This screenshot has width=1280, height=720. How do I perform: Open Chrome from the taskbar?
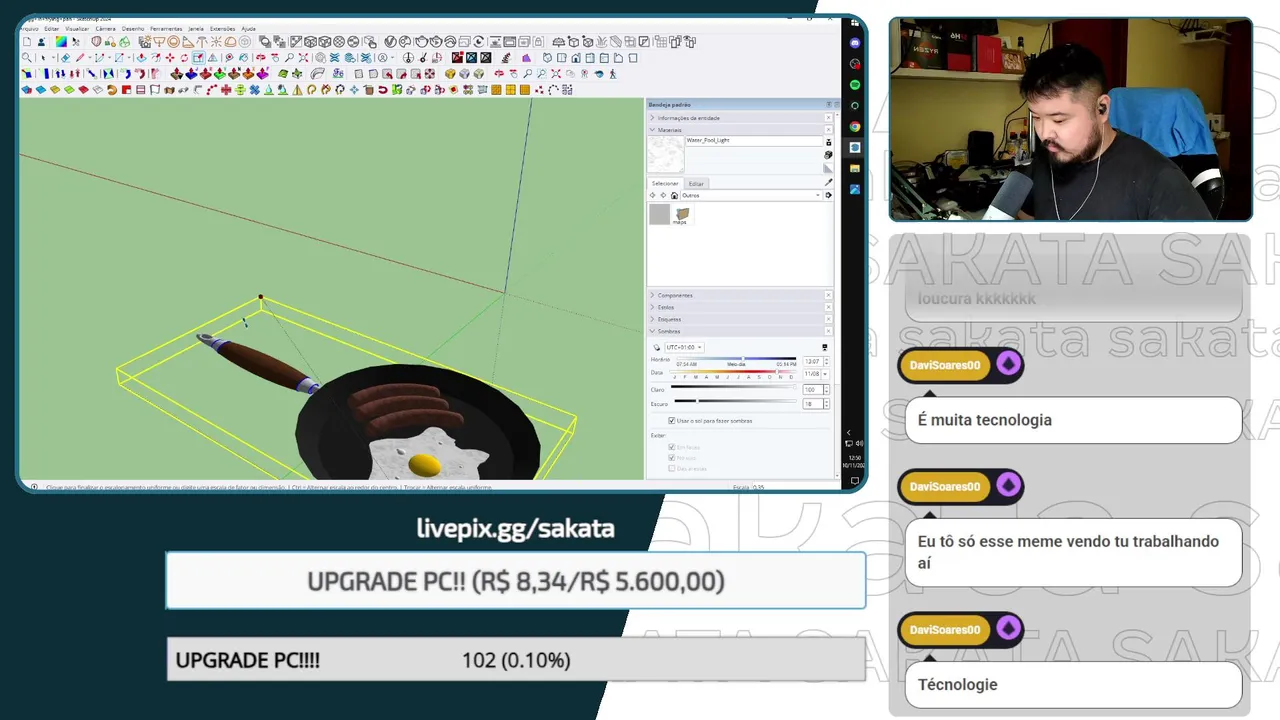855,127
